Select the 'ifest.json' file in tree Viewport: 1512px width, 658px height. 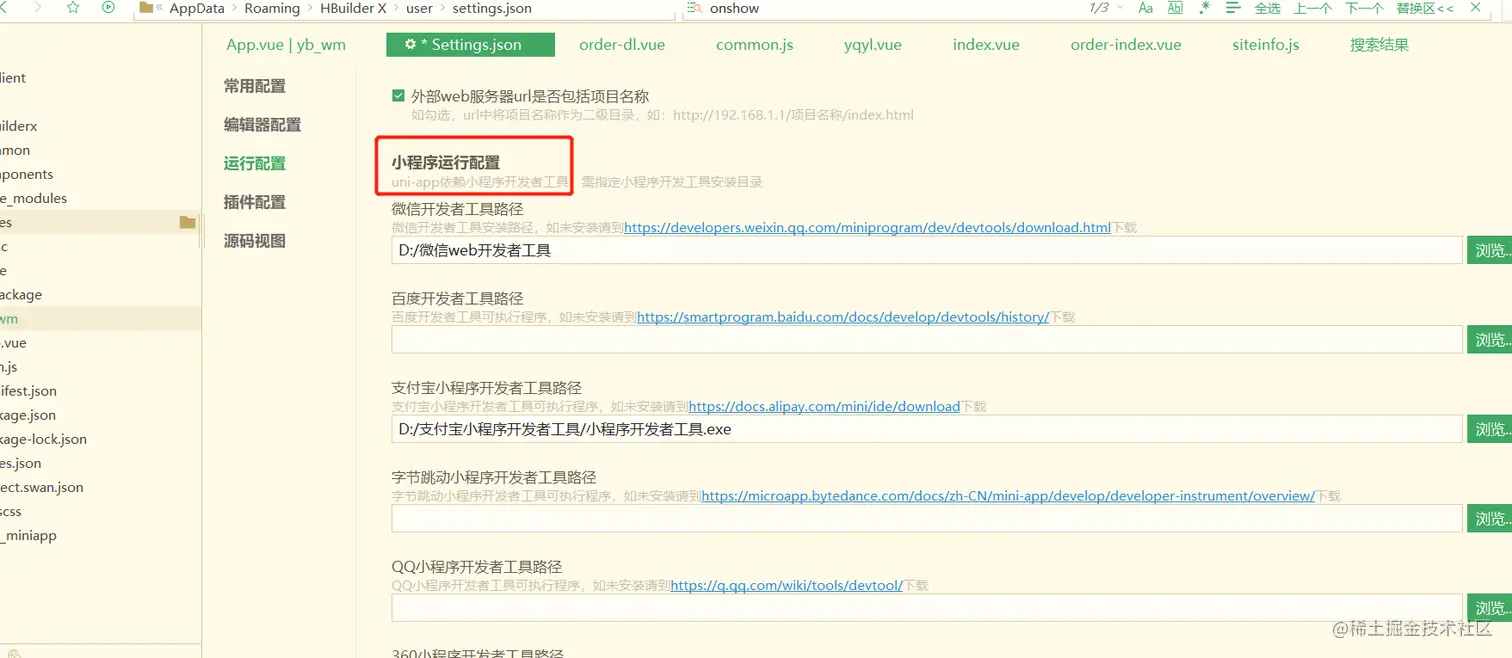(28, 391)
